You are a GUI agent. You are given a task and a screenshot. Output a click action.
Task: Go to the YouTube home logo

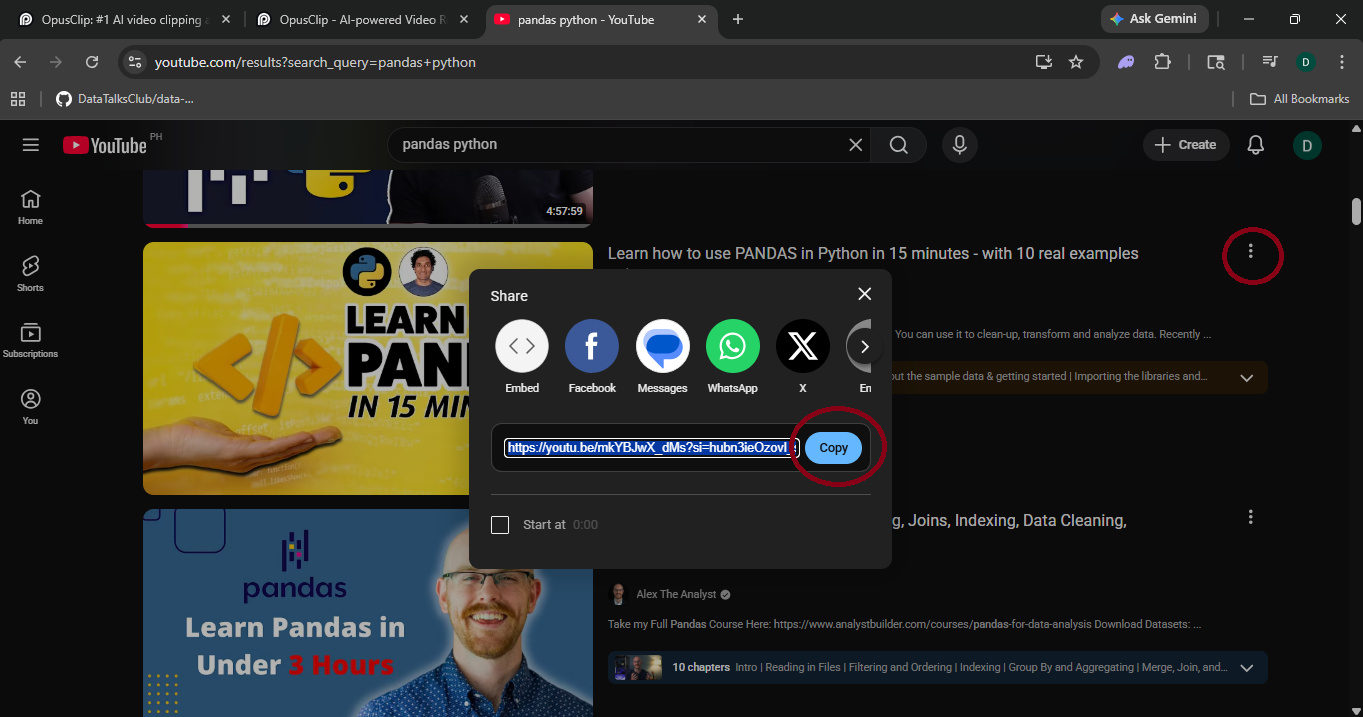[x=105, y=145]
